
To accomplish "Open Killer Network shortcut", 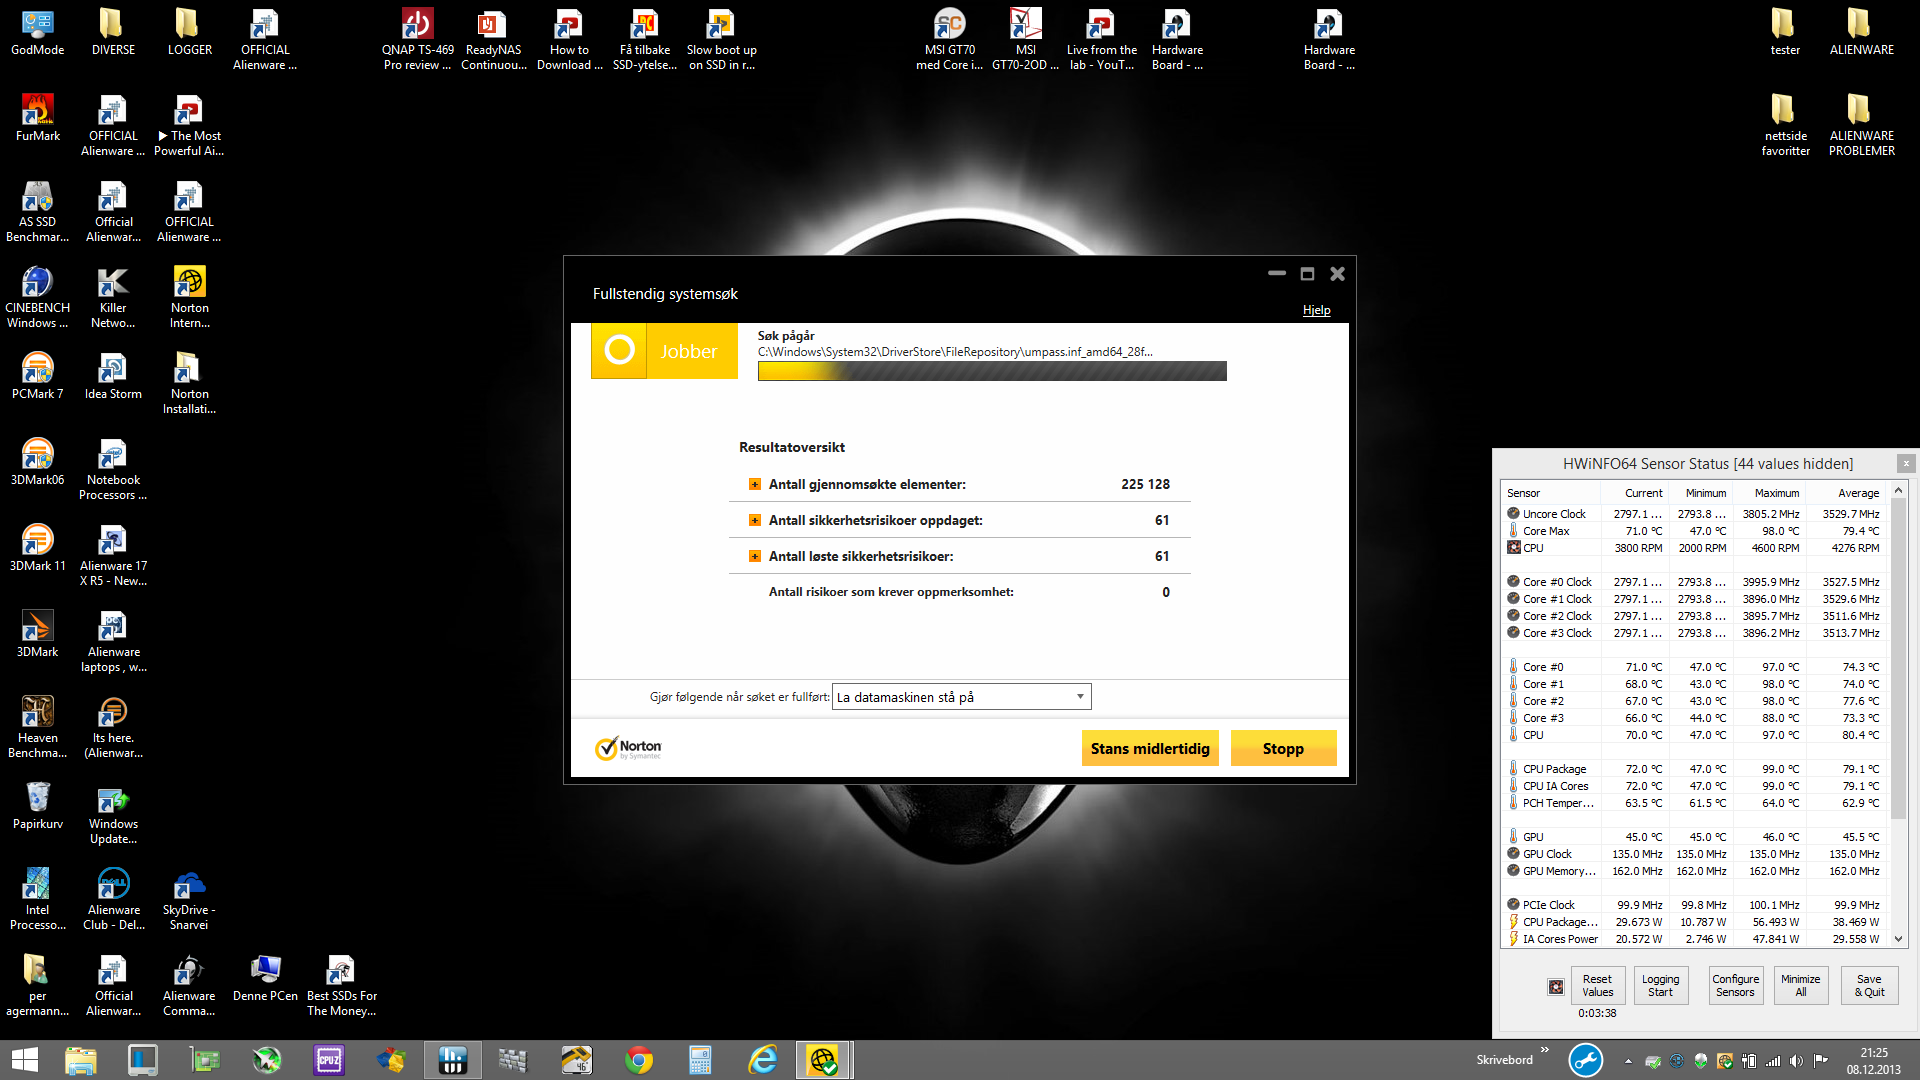I will coord(113,298).
